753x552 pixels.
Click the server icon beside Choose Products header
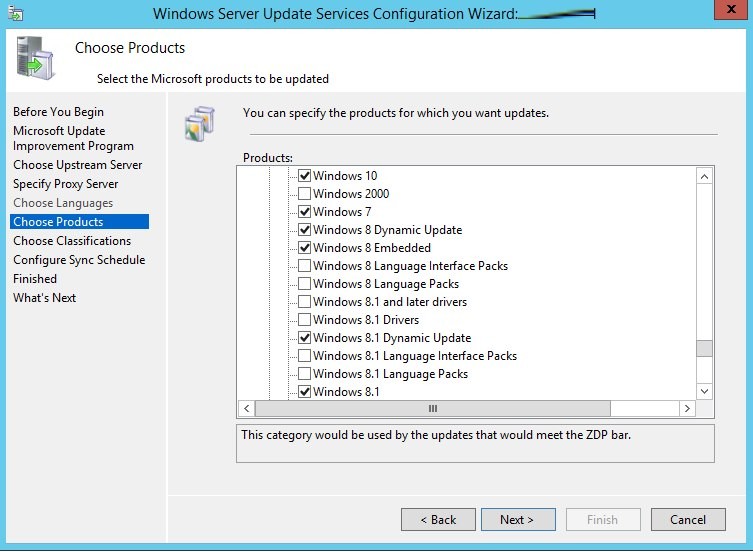click(x=35, y=58)
